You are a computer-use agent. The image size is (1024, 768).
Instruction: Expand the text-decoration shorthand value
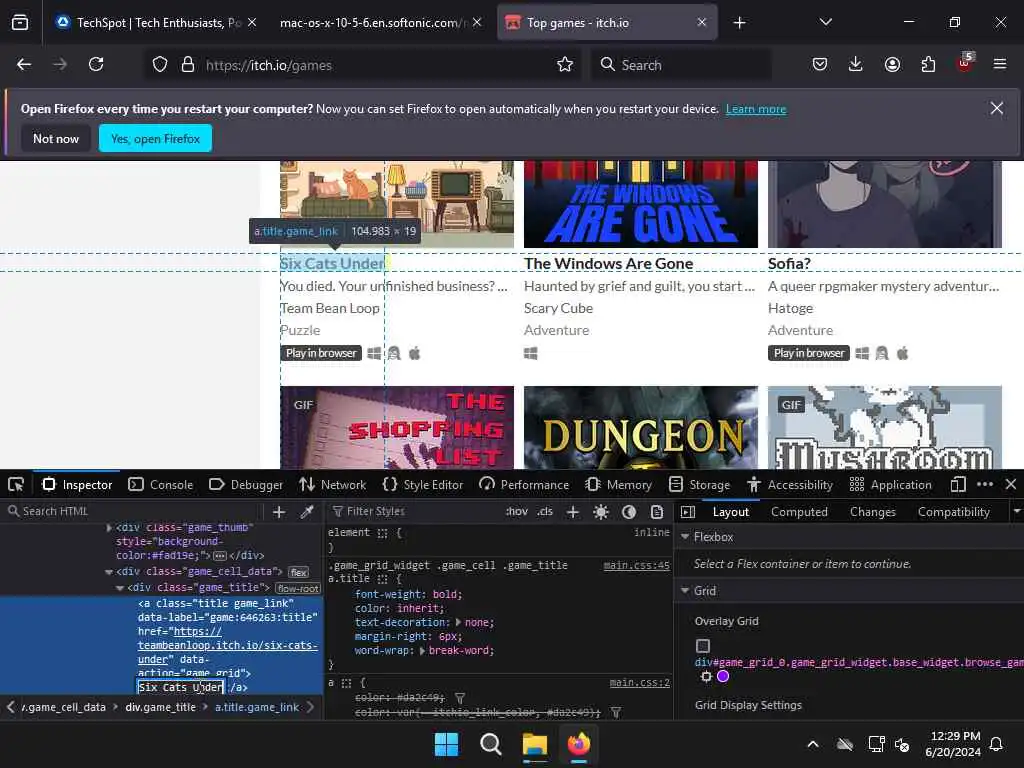458,622
